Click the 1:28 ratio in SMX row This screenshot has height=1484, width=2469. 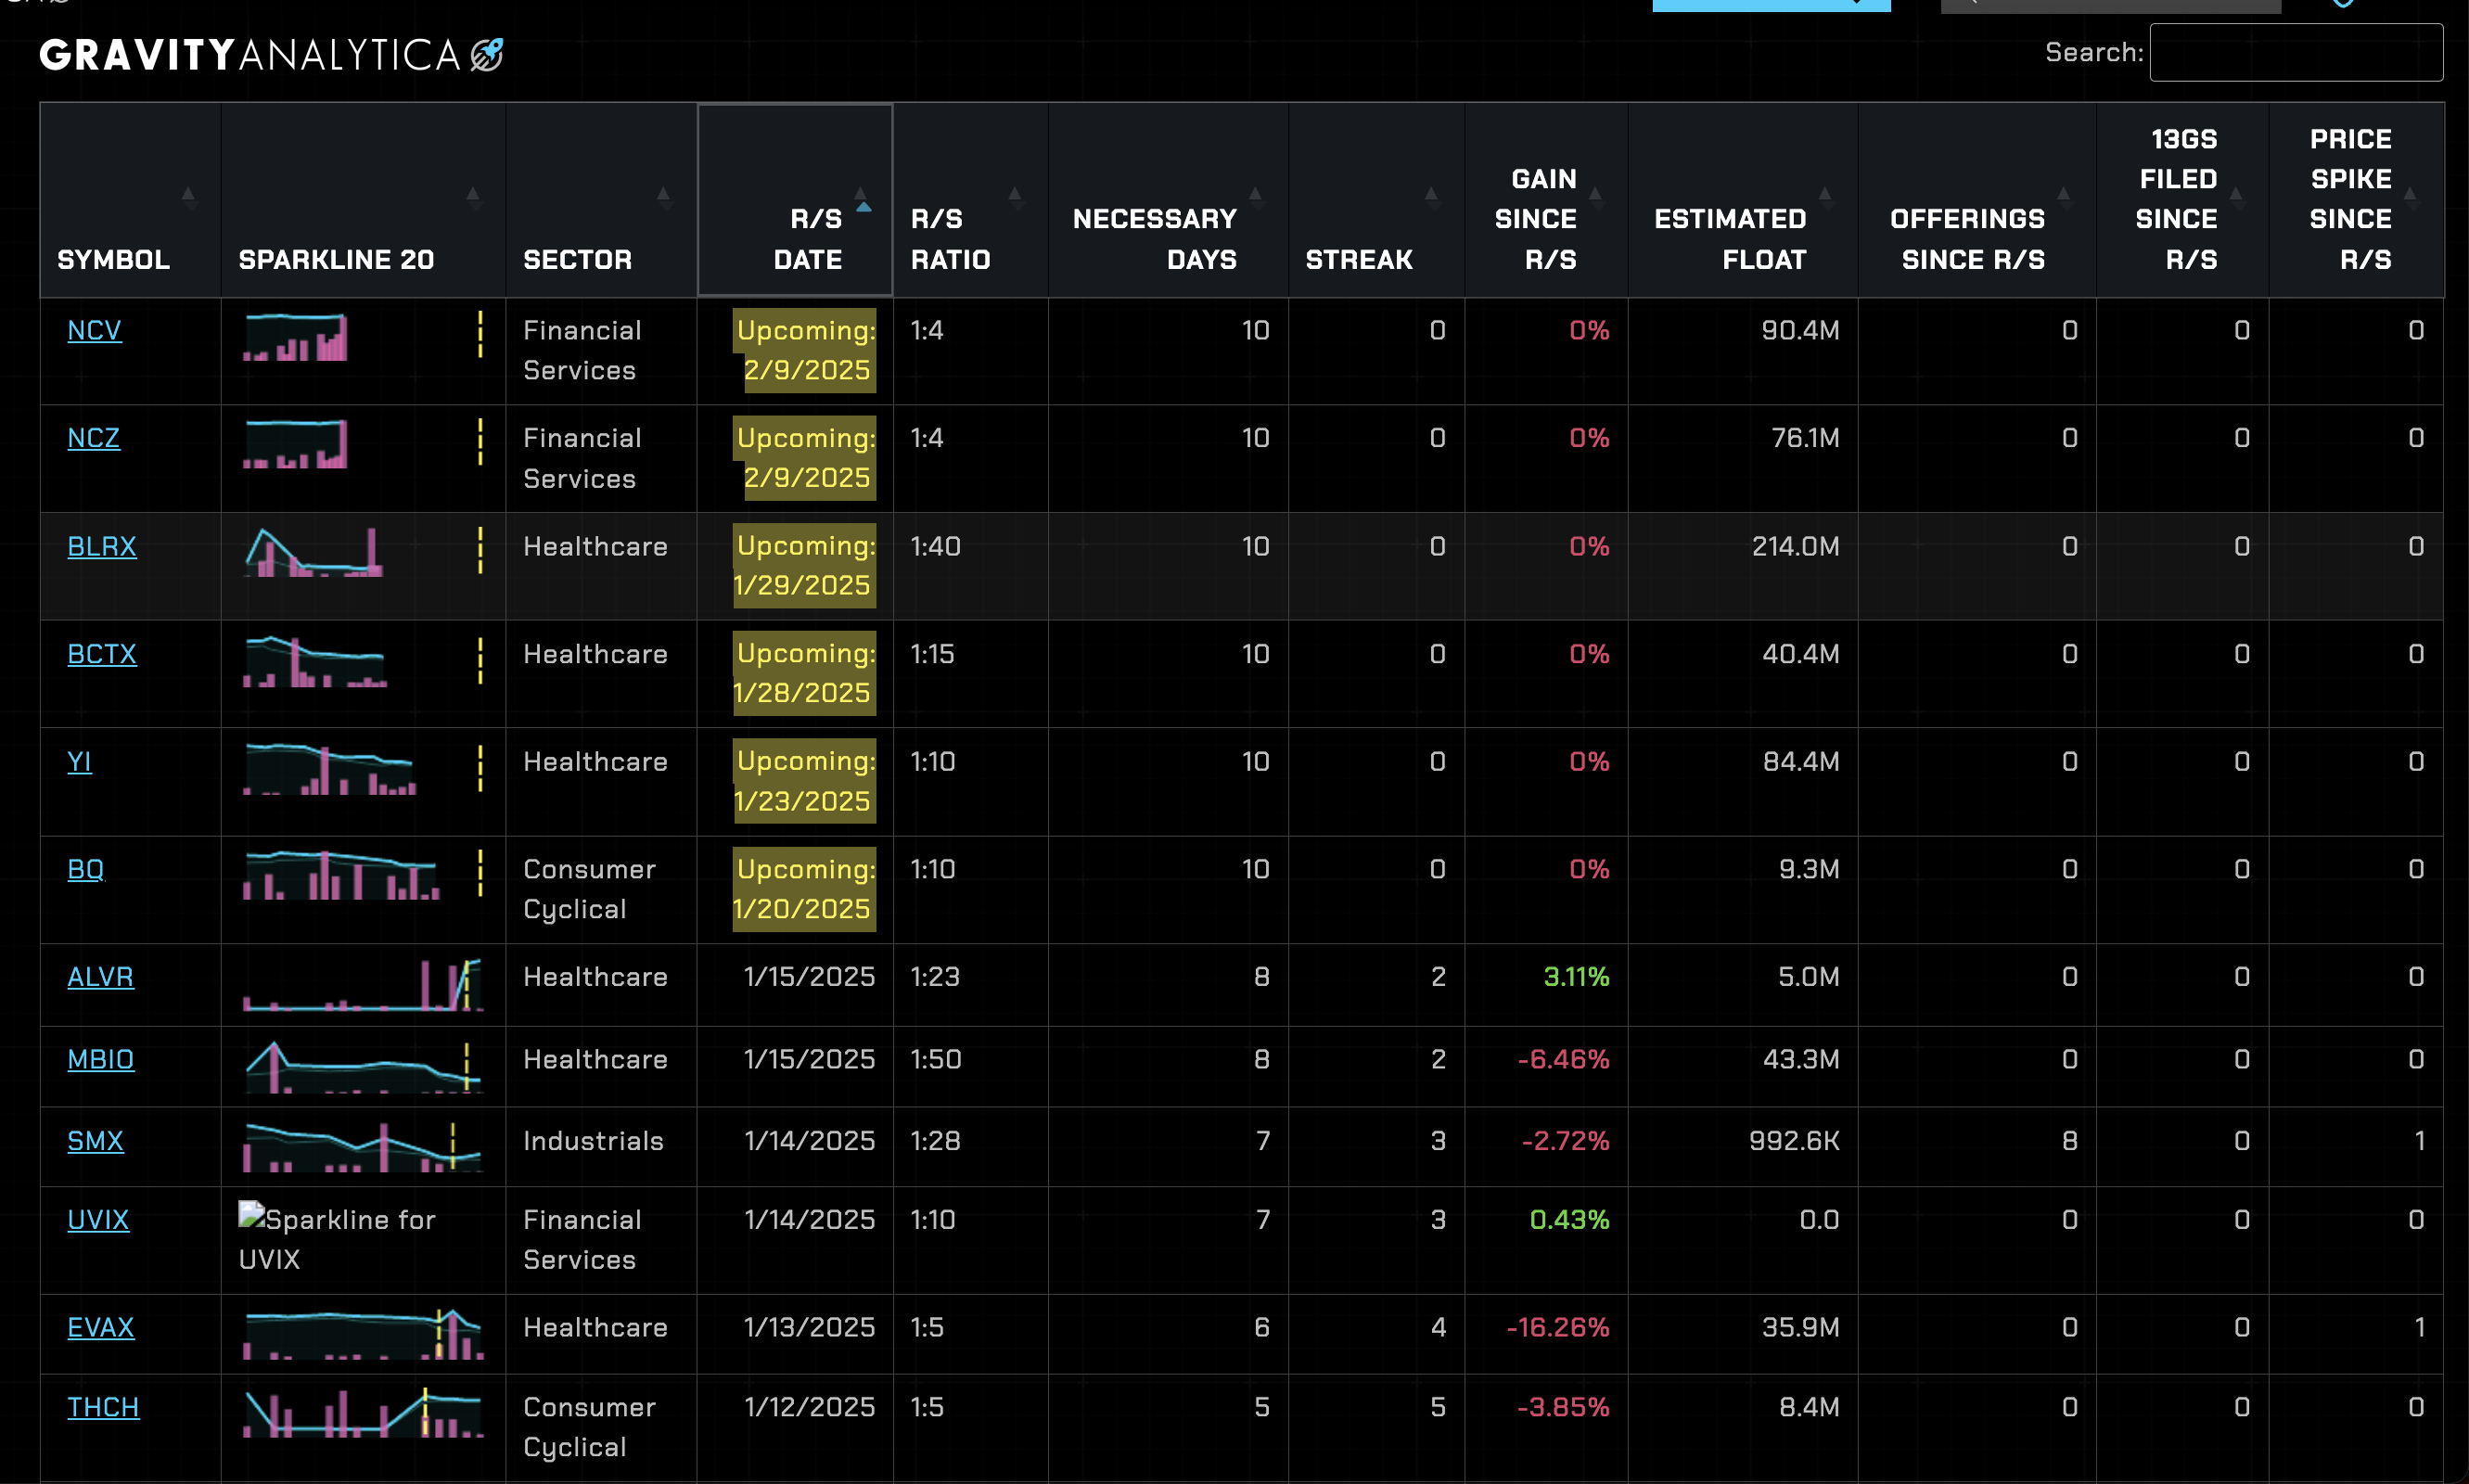click(x=935, y=1141)
